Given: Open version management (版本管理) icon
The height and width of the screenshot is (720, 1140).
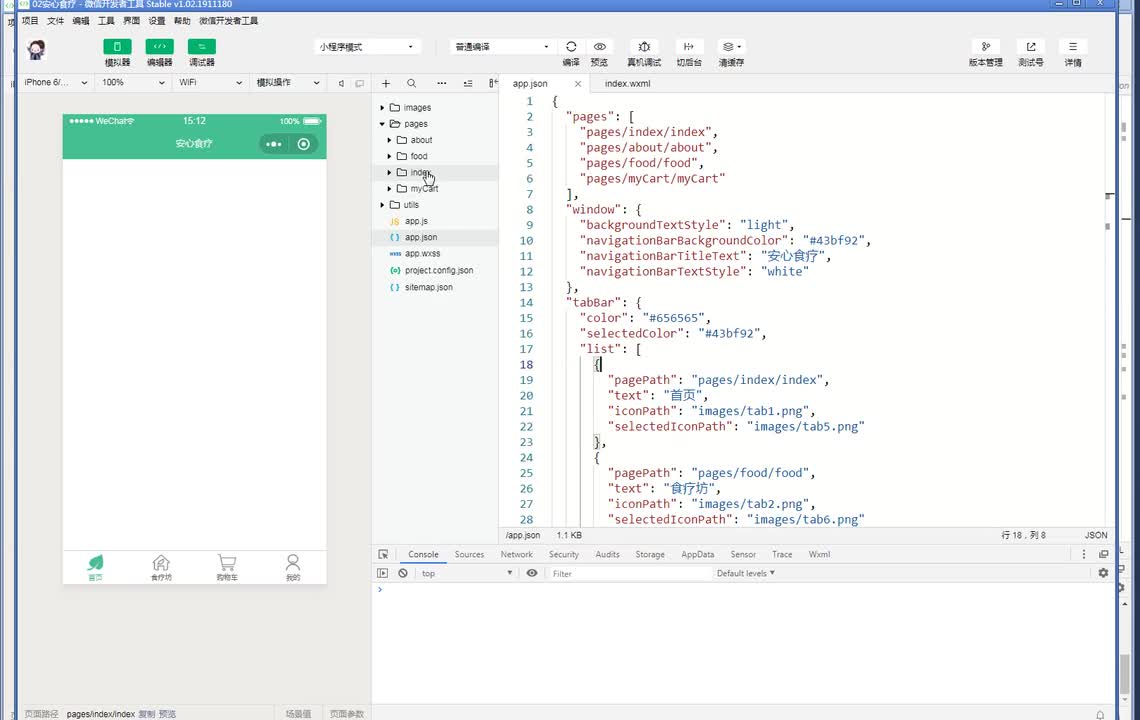Looking at the screenshot, I should pos(985,47).
